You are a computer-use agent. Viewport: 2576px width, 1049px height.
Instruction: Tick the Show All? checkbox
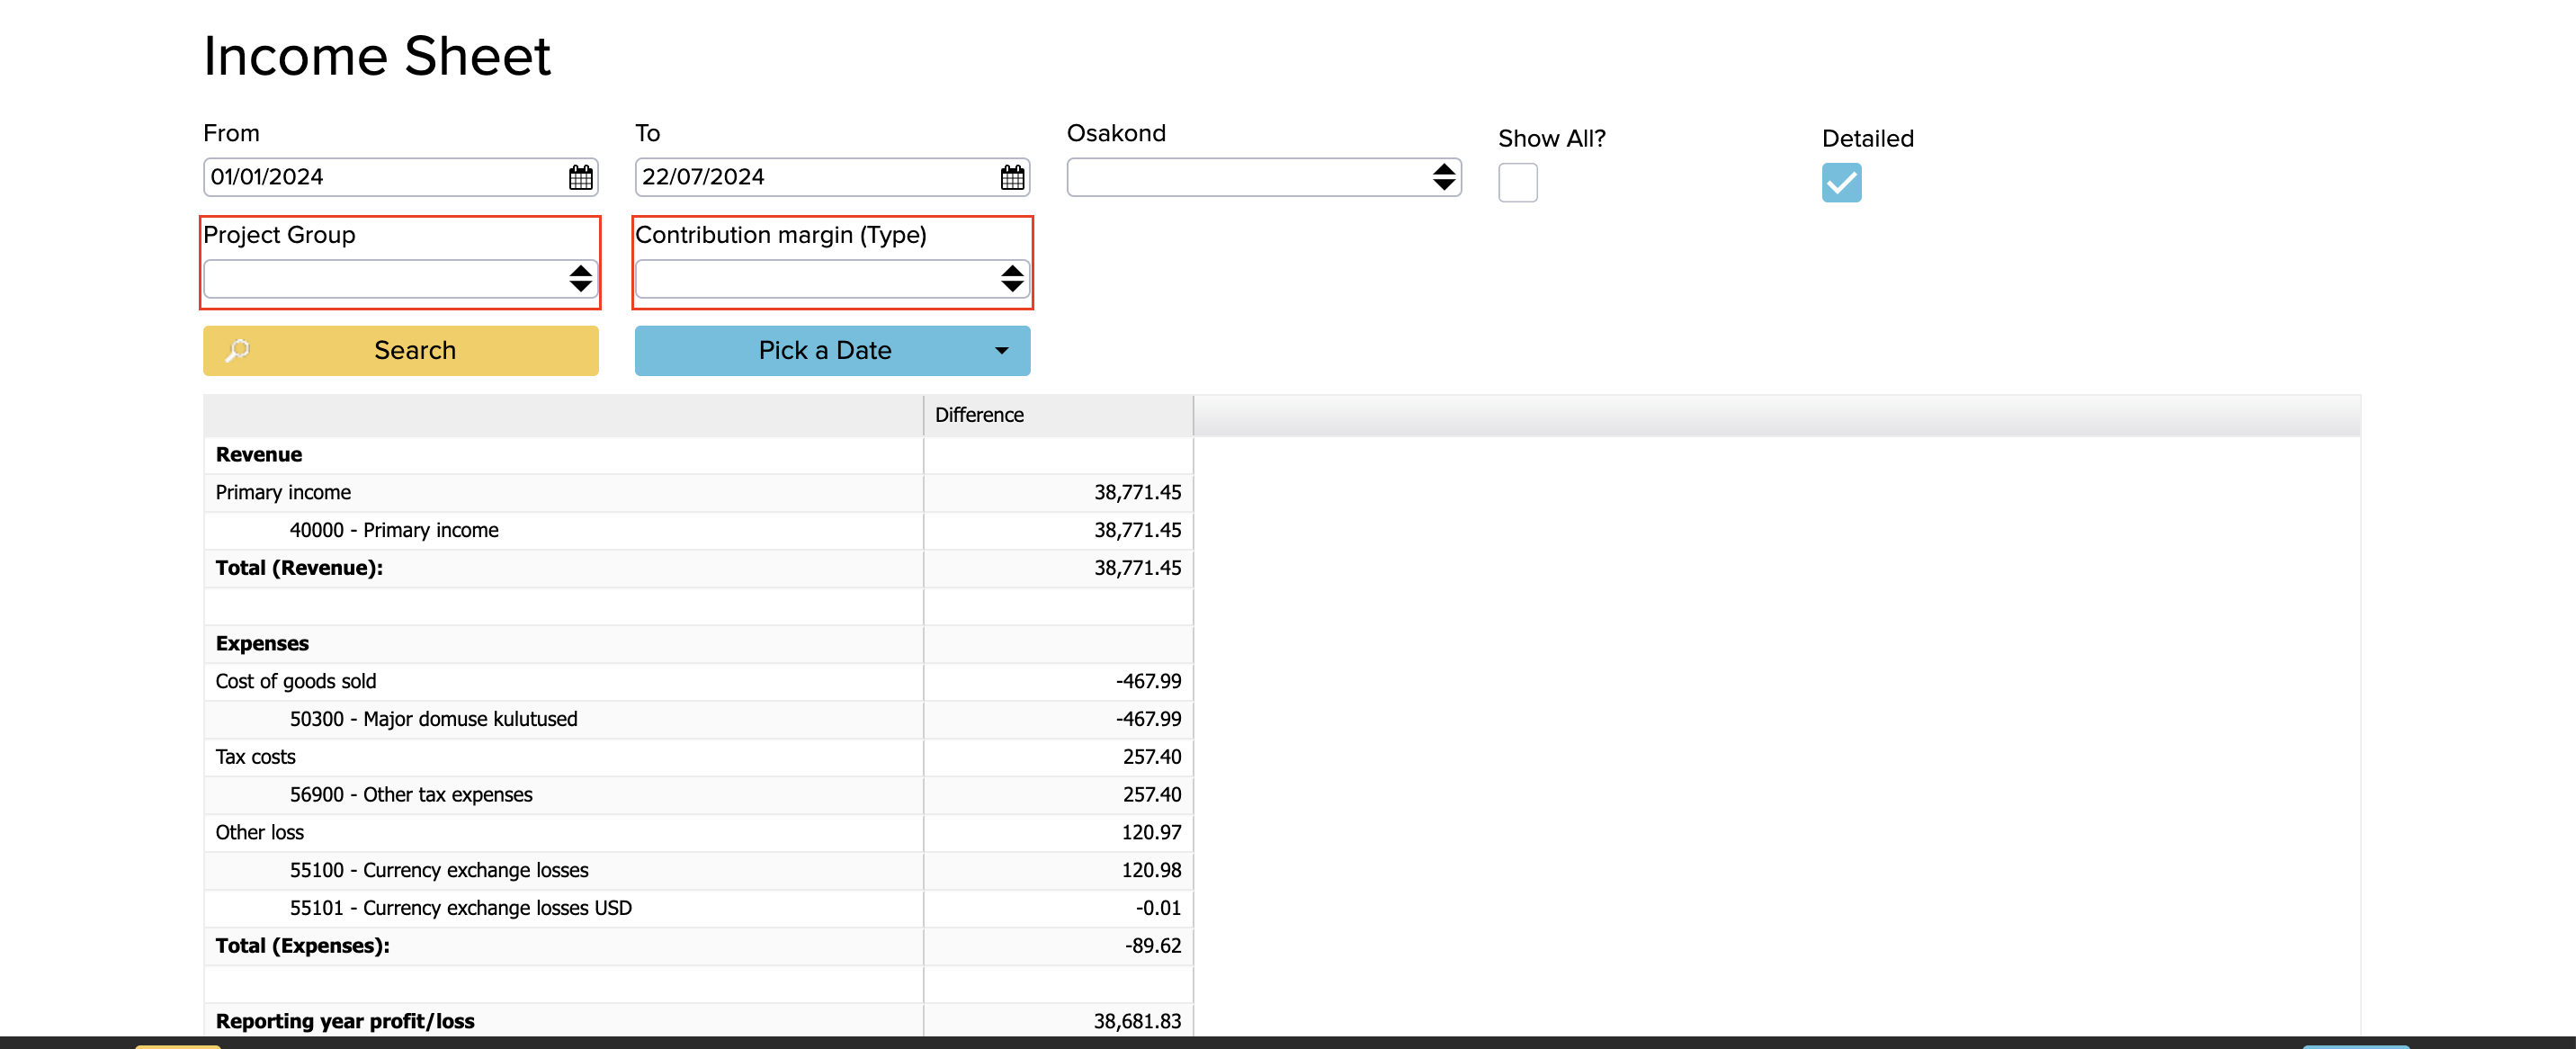coord(1517,183)
